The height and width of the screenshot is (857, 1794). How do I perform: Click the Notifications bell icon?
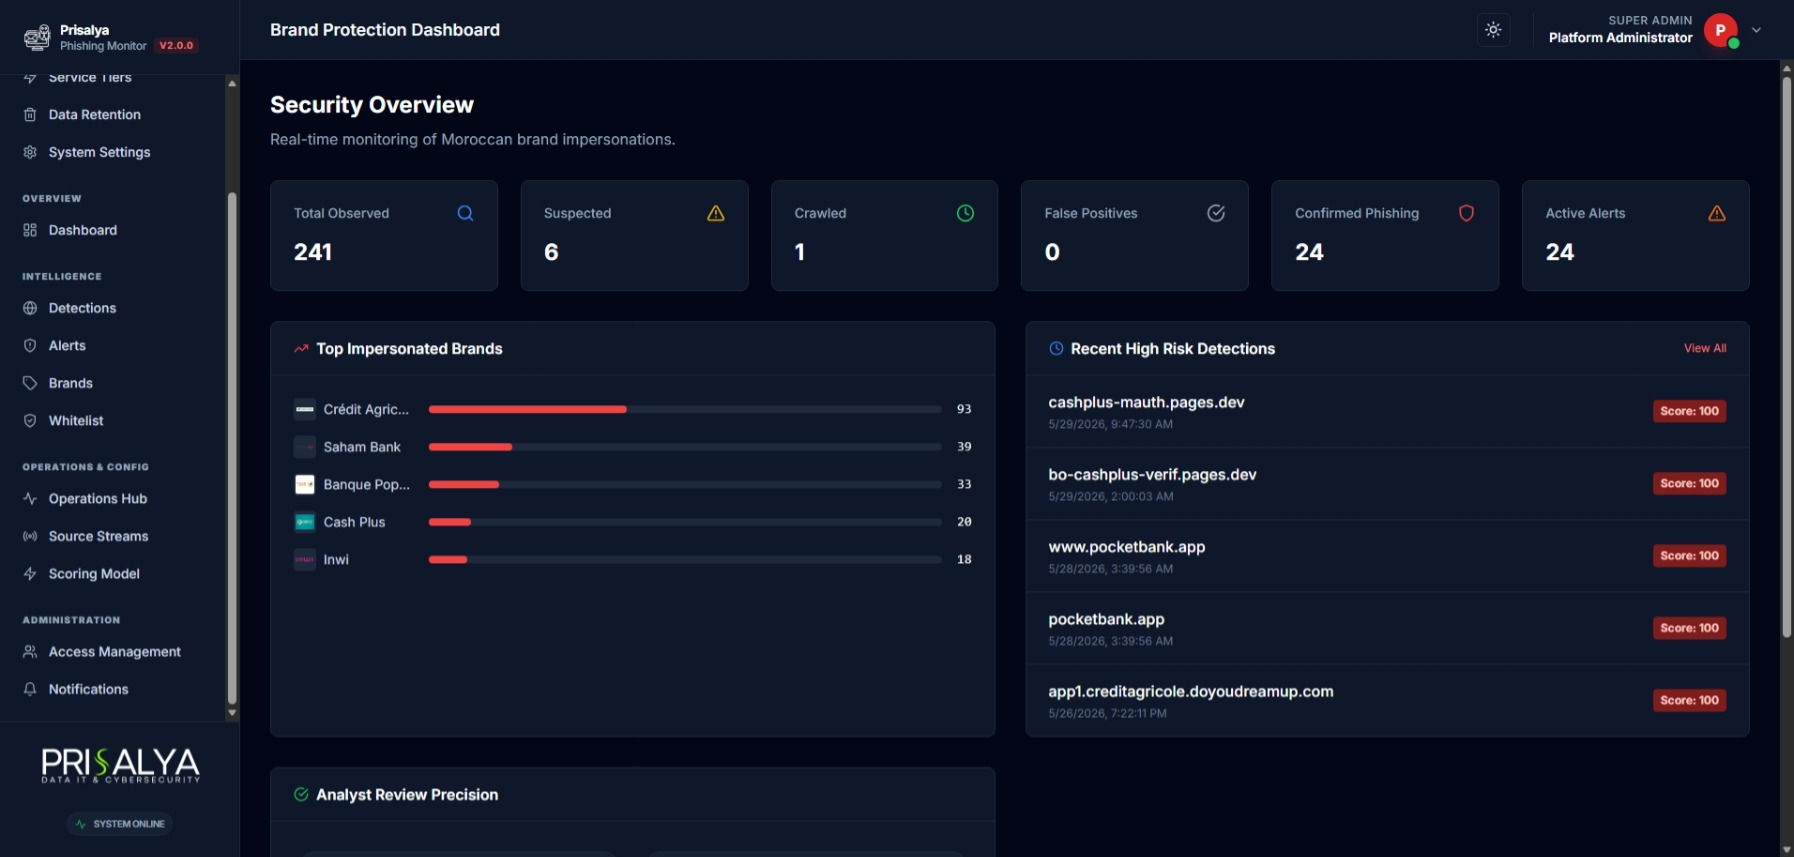(x=30, y=689)
